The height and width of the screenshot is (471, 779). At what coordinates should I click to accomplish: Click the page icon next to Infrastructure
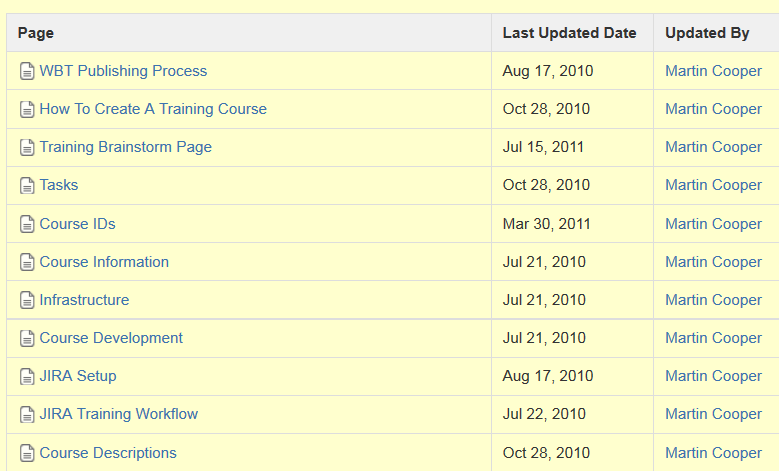point(27,300)
